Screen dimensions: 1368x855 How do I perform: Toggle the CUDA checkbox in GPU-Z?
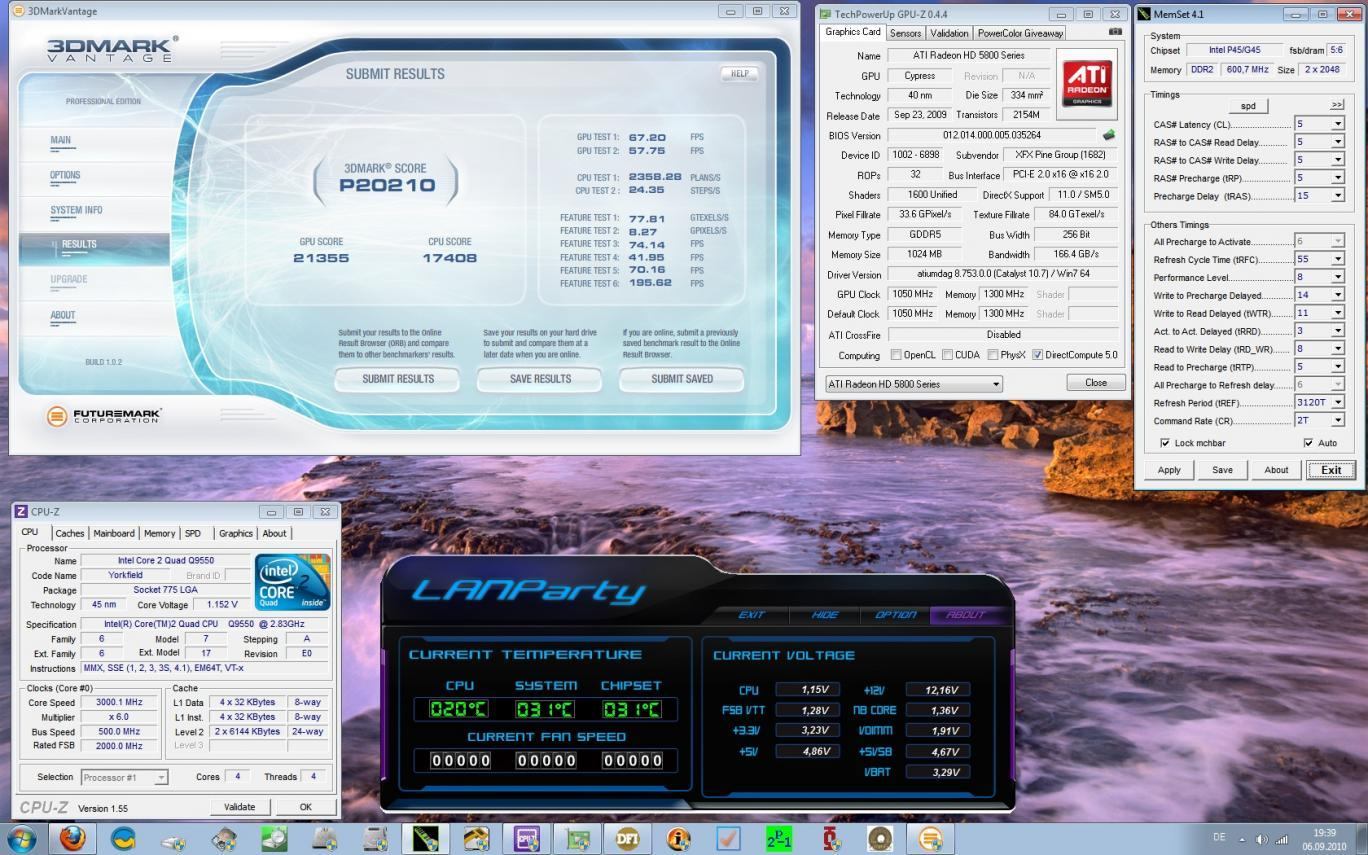pos(947,355)
